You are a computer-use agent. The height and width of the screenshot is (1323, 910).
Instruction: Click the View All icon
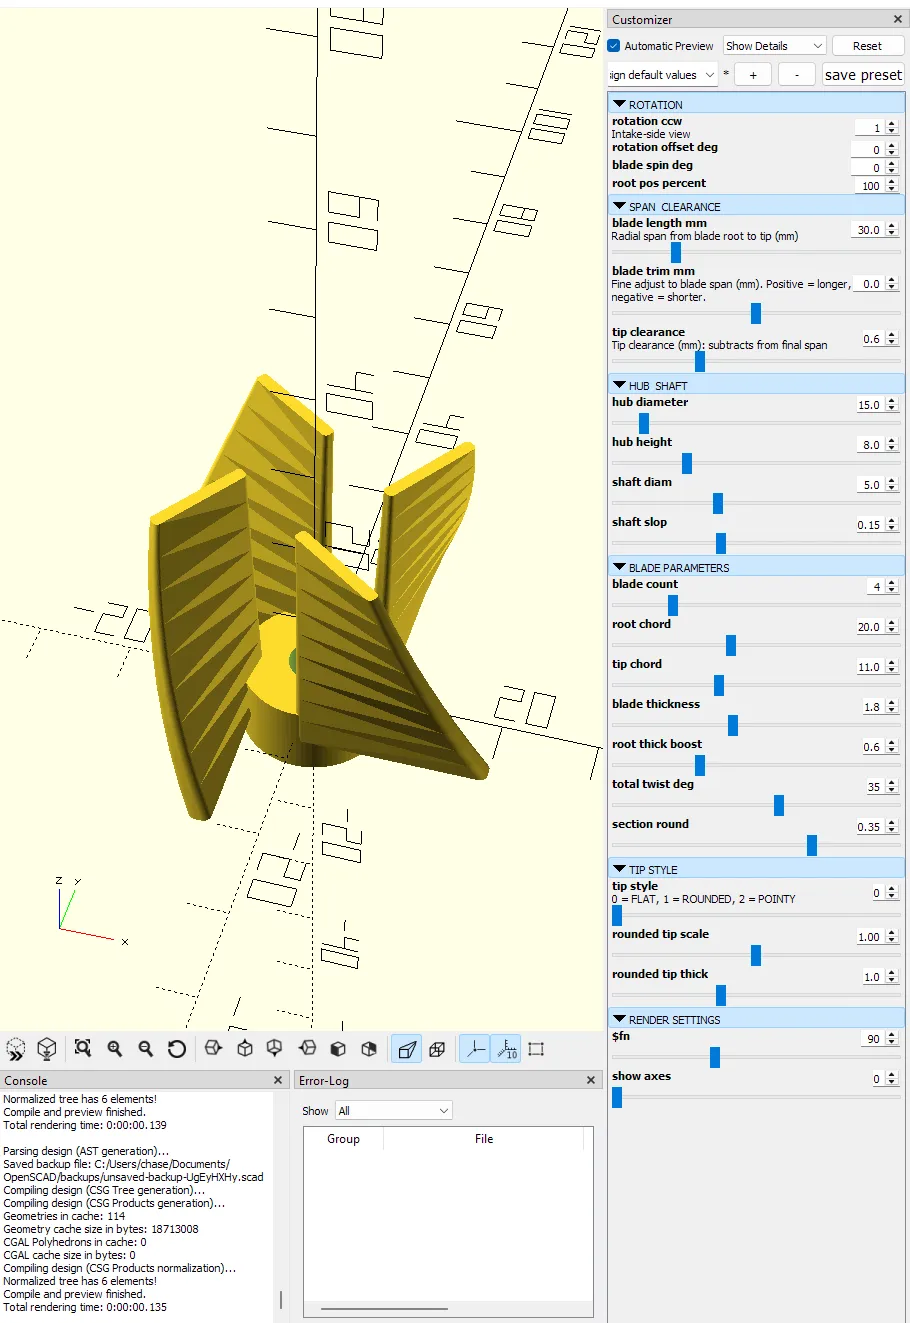tap(83, 1048)
